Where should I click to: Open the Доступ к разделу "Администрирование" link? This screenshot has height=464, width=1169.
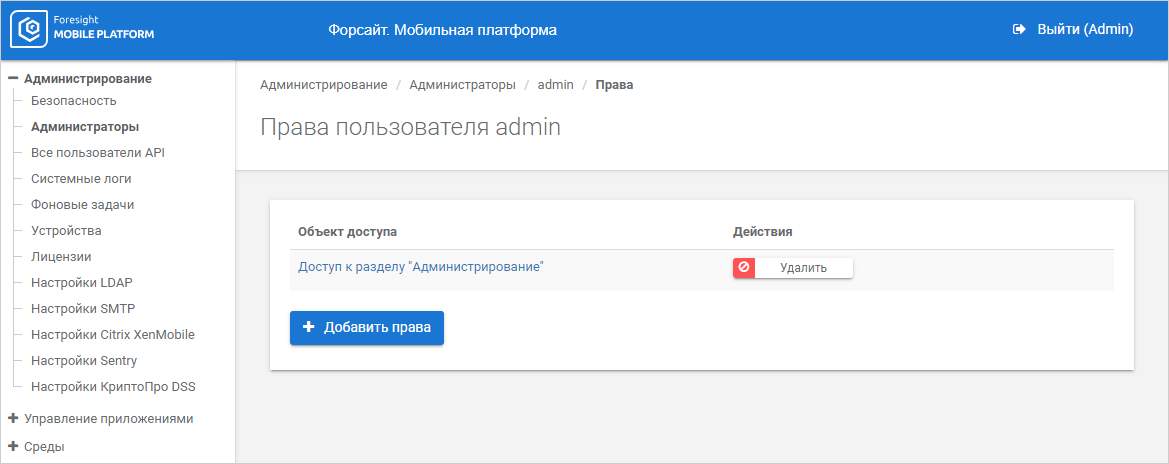click(x=420, y=267)
